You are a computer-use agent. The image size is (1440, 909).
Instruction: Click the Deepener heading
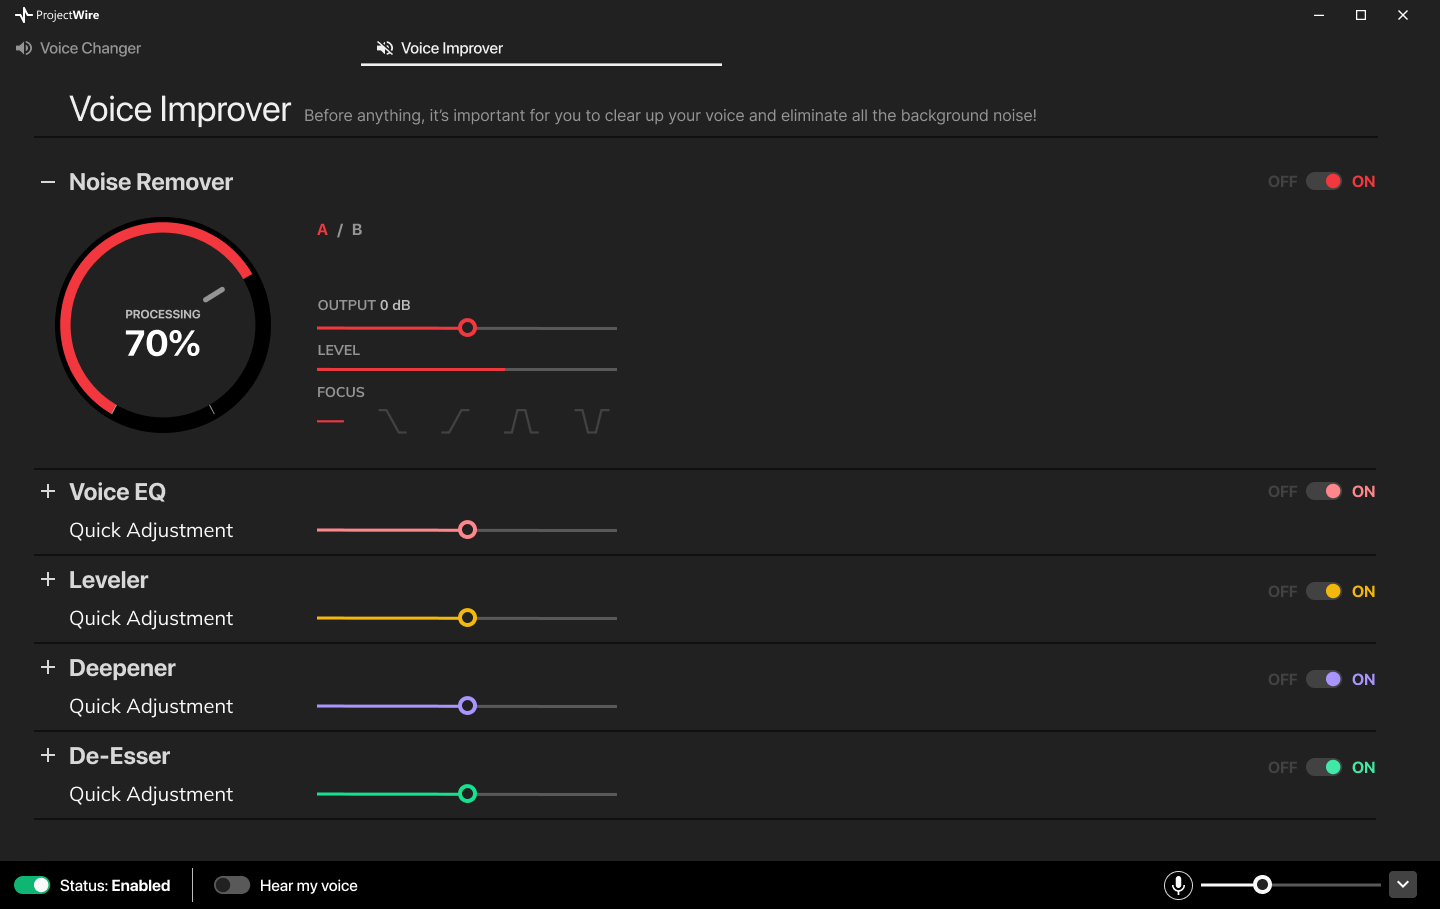pyautogui.click(x=122, y=668)
